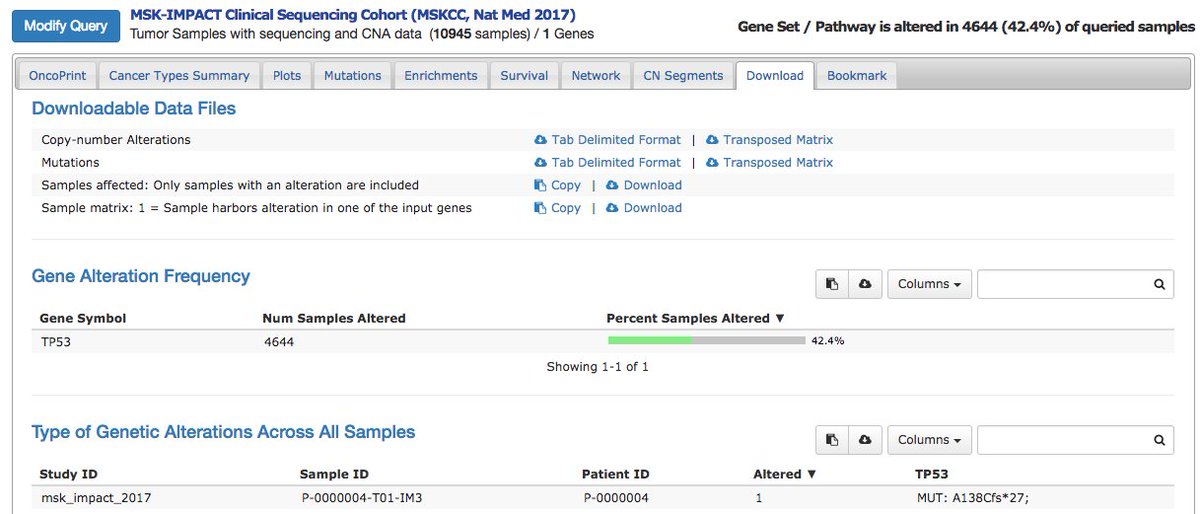
Task: Download Copy-number Alterations Transposed Matrix
Action: [x=769, y=140]
